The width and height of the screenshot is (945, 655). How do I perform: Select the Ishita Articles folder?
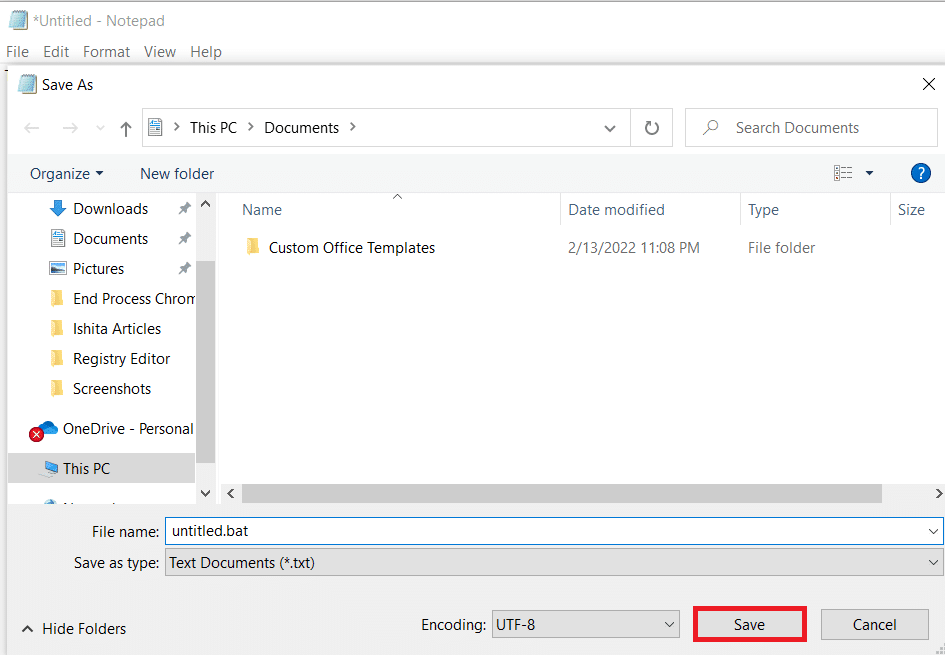coord(117,329)
